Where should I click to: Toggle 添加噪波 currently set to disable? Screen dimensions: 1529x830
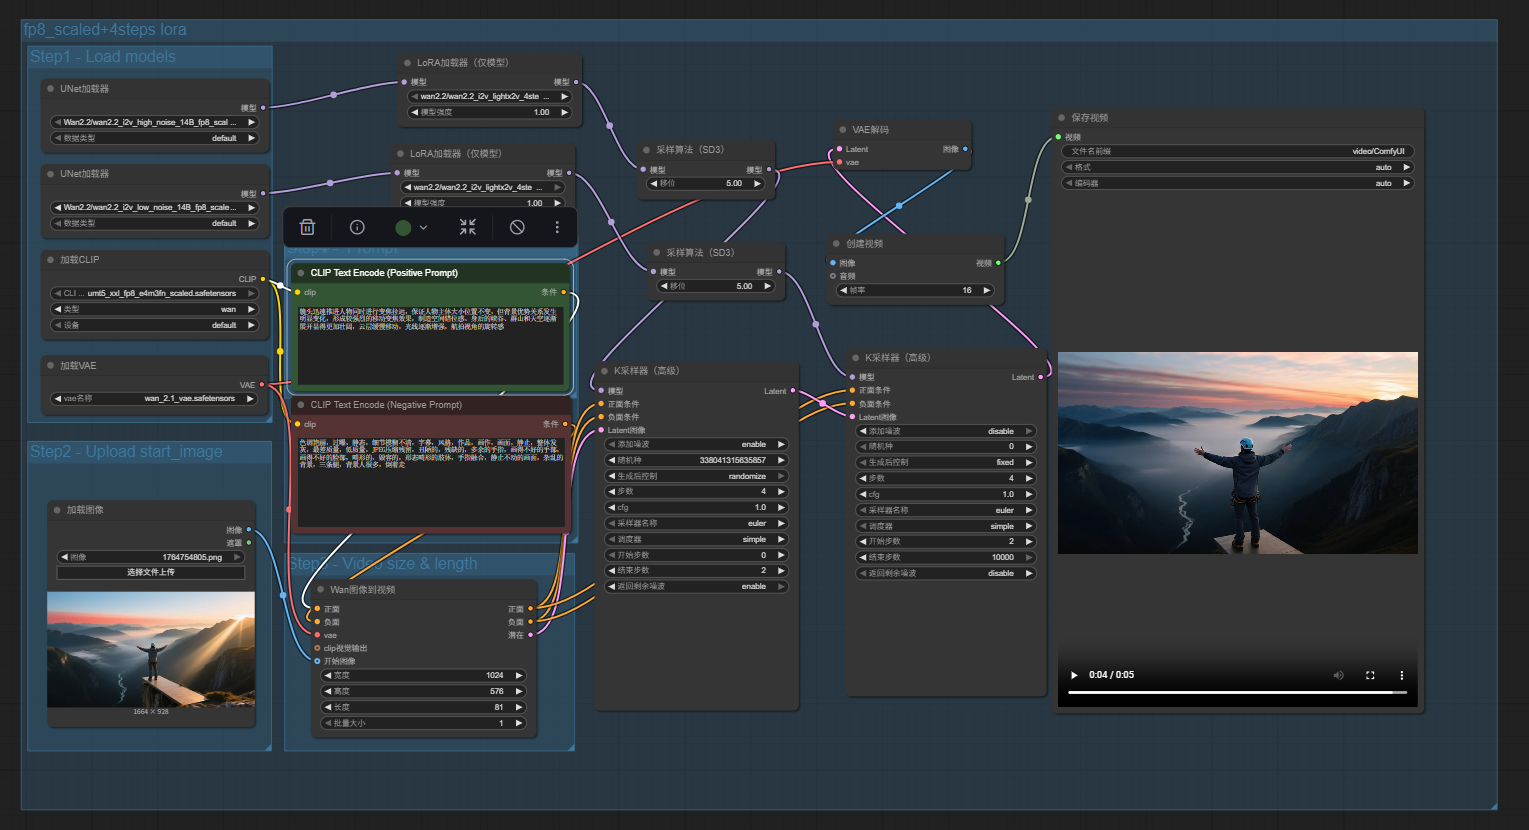tap(946, 431)
